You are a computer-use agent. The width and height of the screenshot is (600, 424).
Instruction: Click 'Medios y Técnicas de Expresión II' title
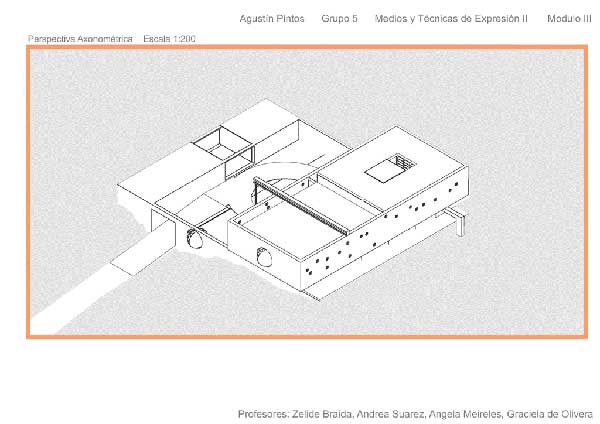[x=451, y=19]
